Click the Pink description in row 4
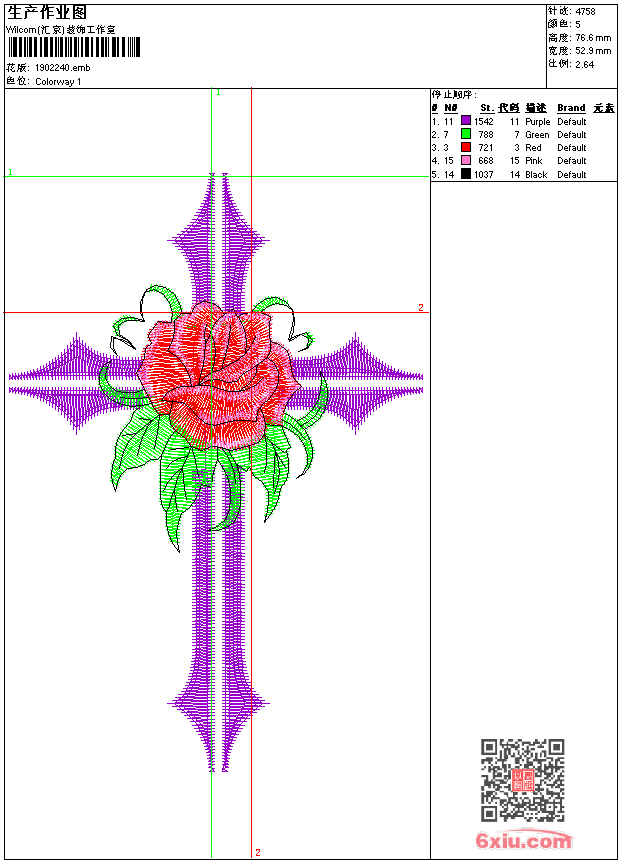 click(534, 161)
